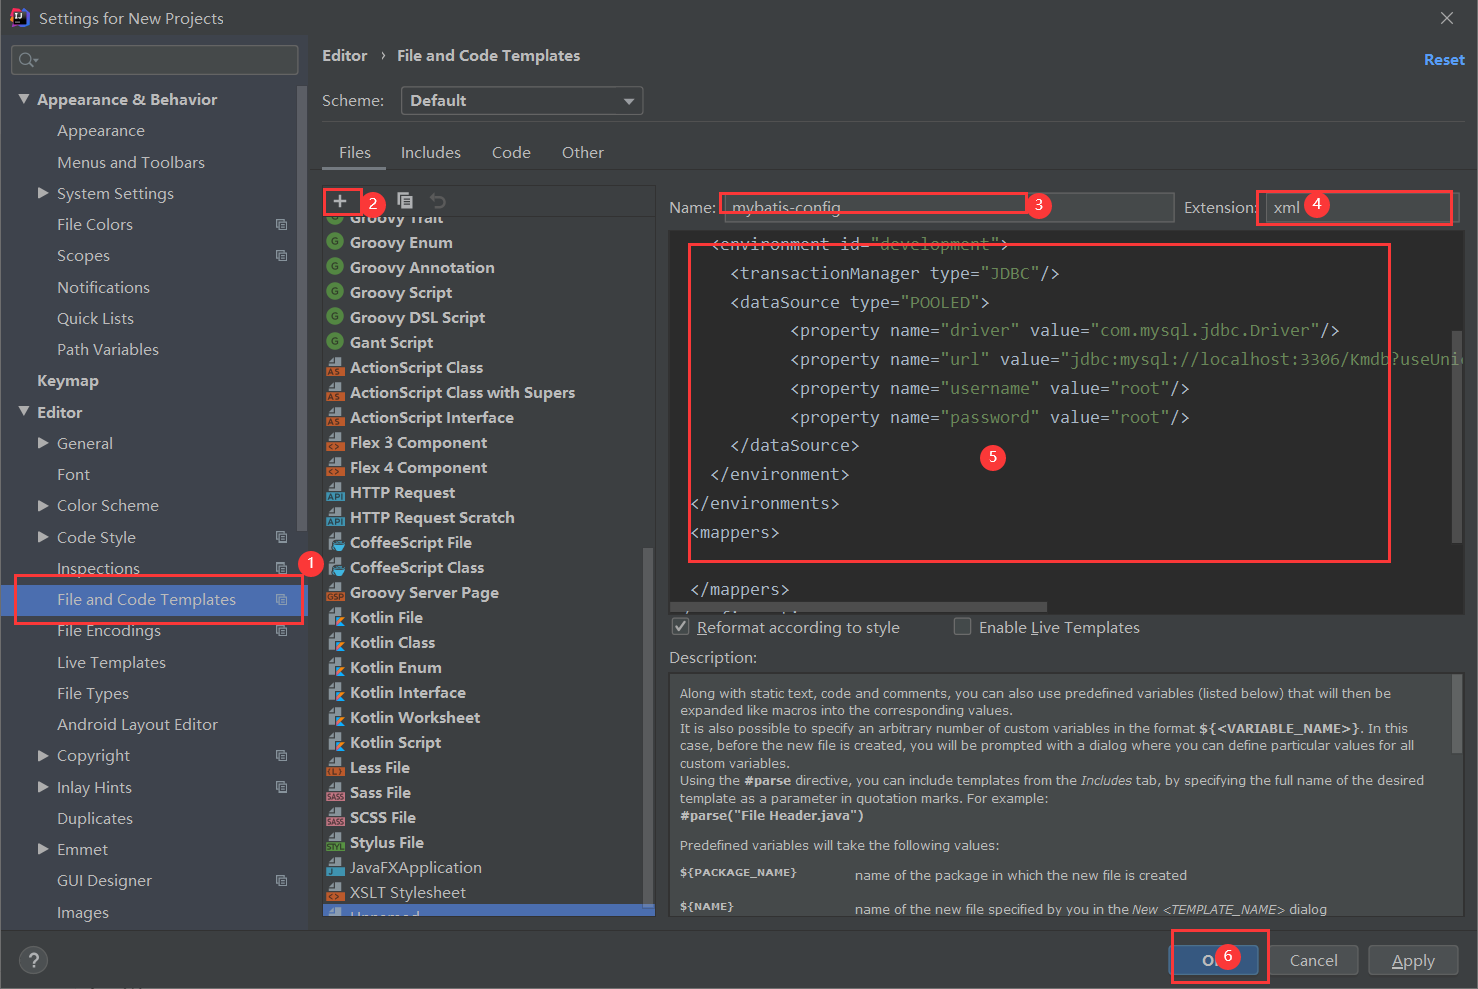This screenshot has height=989, width=1478.
Task: Click the template Name input field
Action: tap(948, 207)
